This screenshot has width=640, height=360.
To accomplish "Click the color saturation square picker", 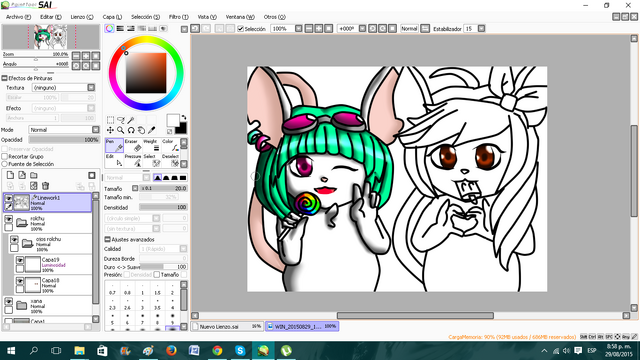I will pos(146,73).
